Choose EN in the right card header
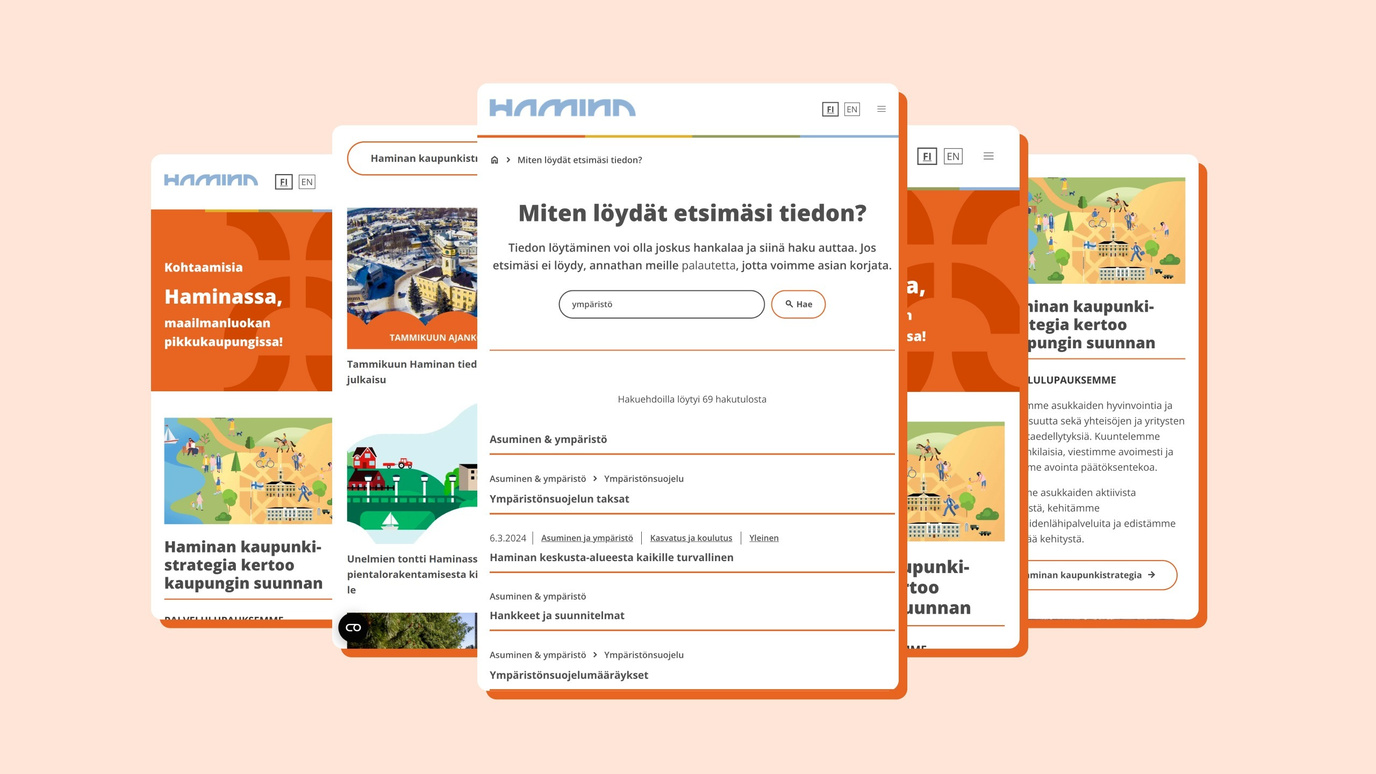 coord(953,156)
